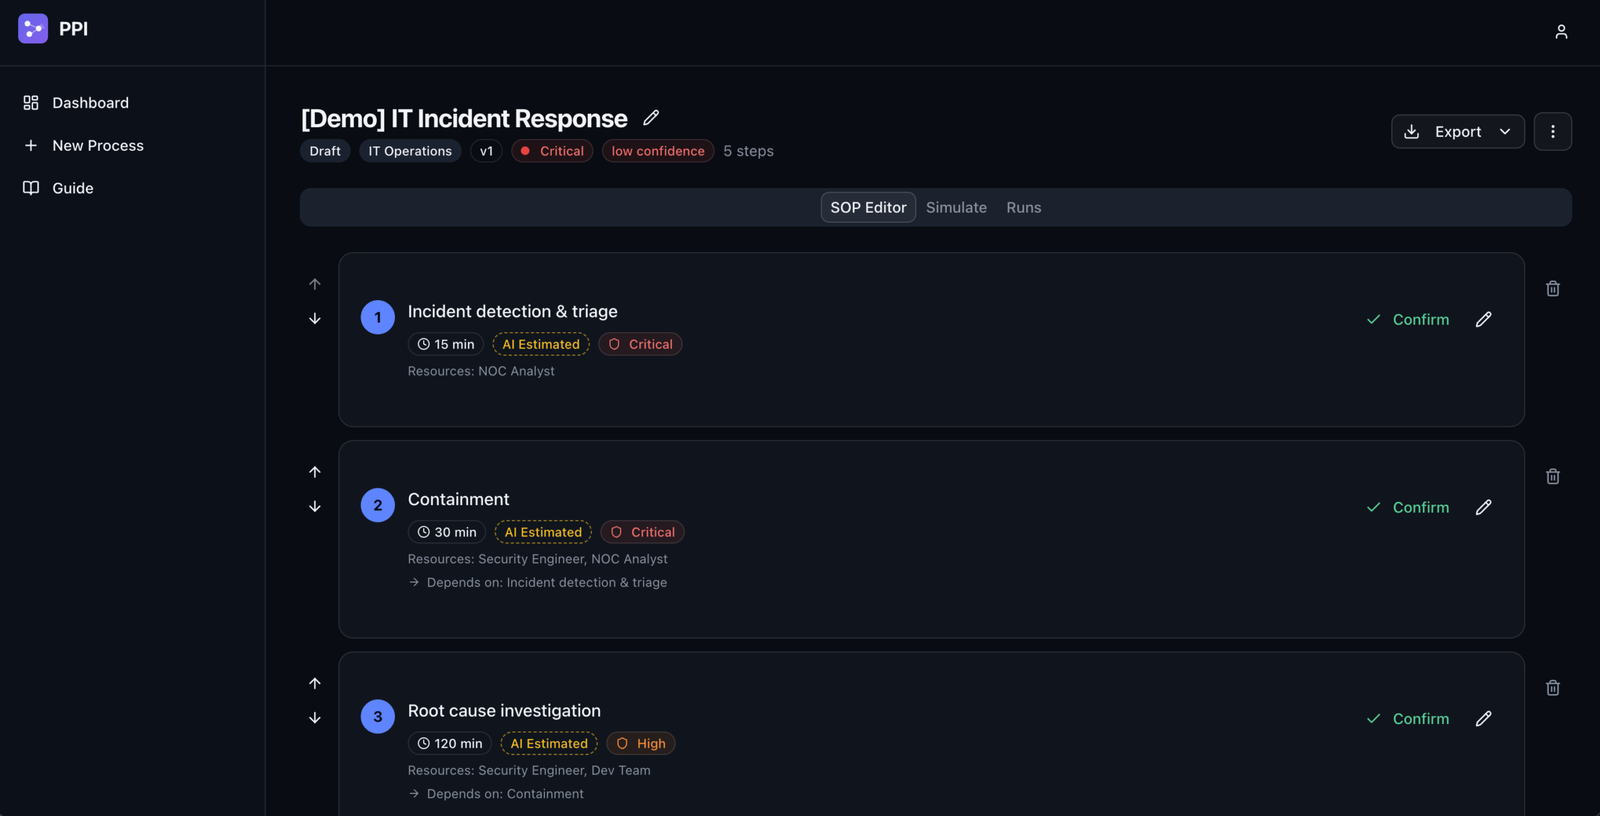The image size is (1600, 816).
Task: Delete the Containment step using trash icon
Action: (1552, 477)
